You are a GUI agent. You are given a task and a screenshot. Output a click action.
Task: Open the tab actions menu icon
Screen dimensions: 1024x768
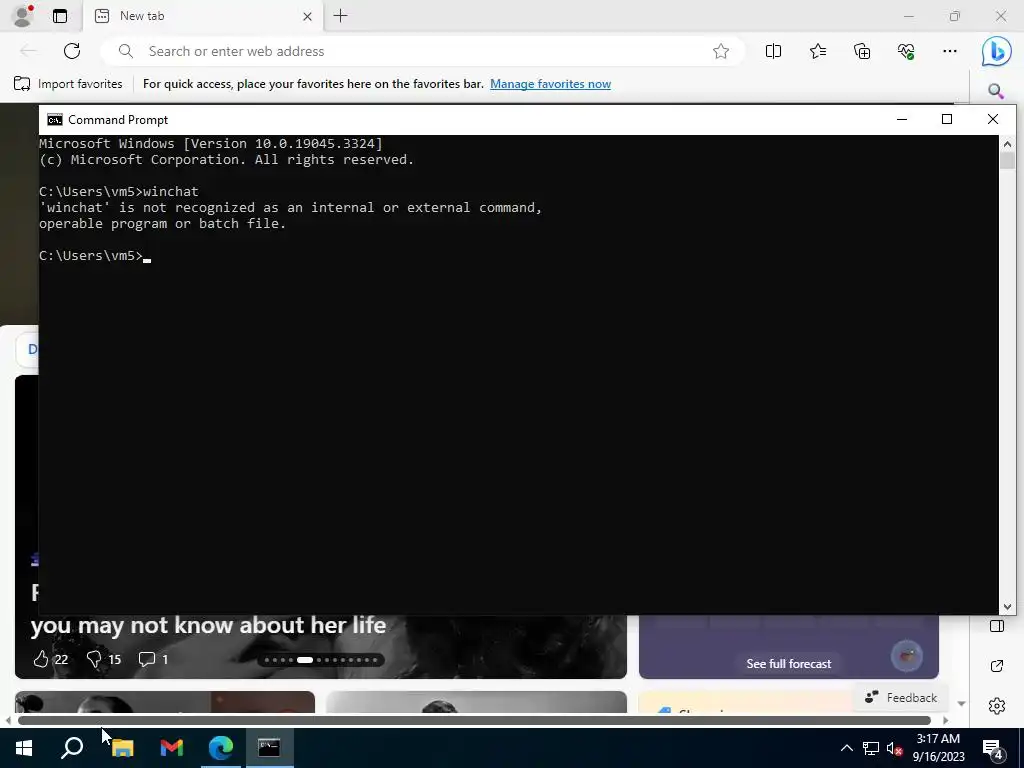click(60, 16)
